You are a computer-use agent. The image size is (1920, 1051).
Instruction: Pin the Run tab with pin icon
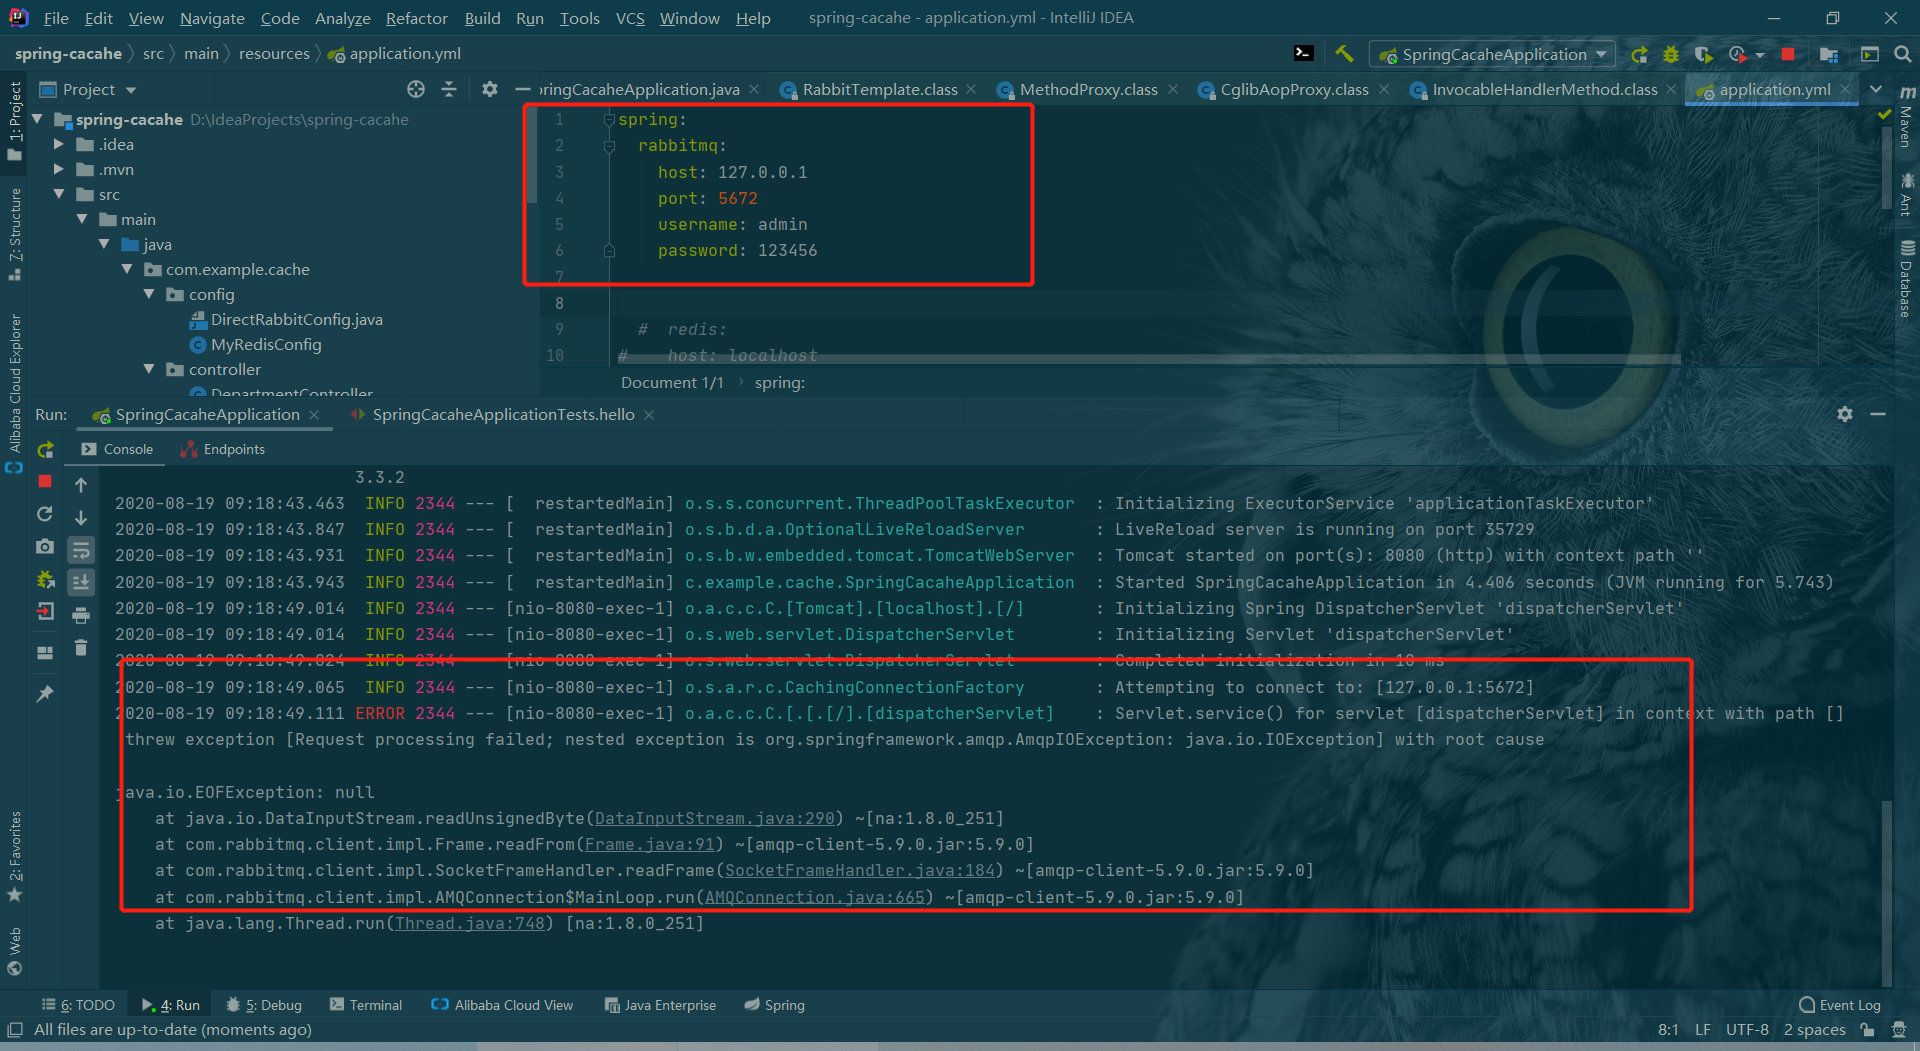(45, 693)
